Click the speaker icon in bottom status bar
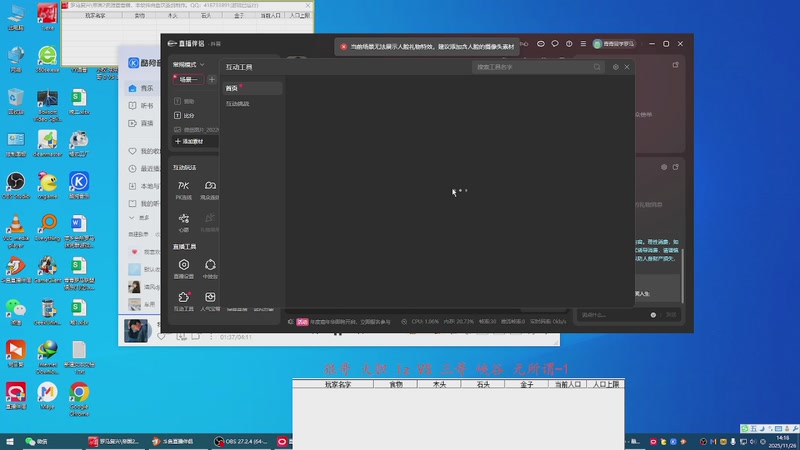800x450 pixels. [291, 321]
